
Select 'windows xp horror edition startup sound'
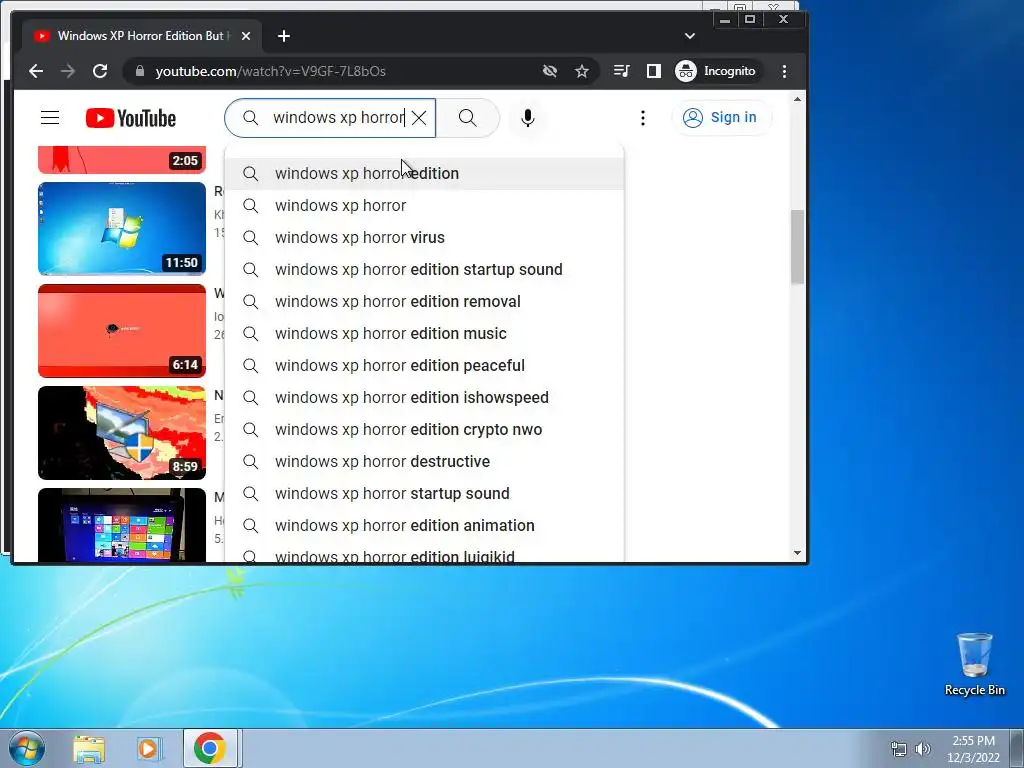tap(424, 270)
